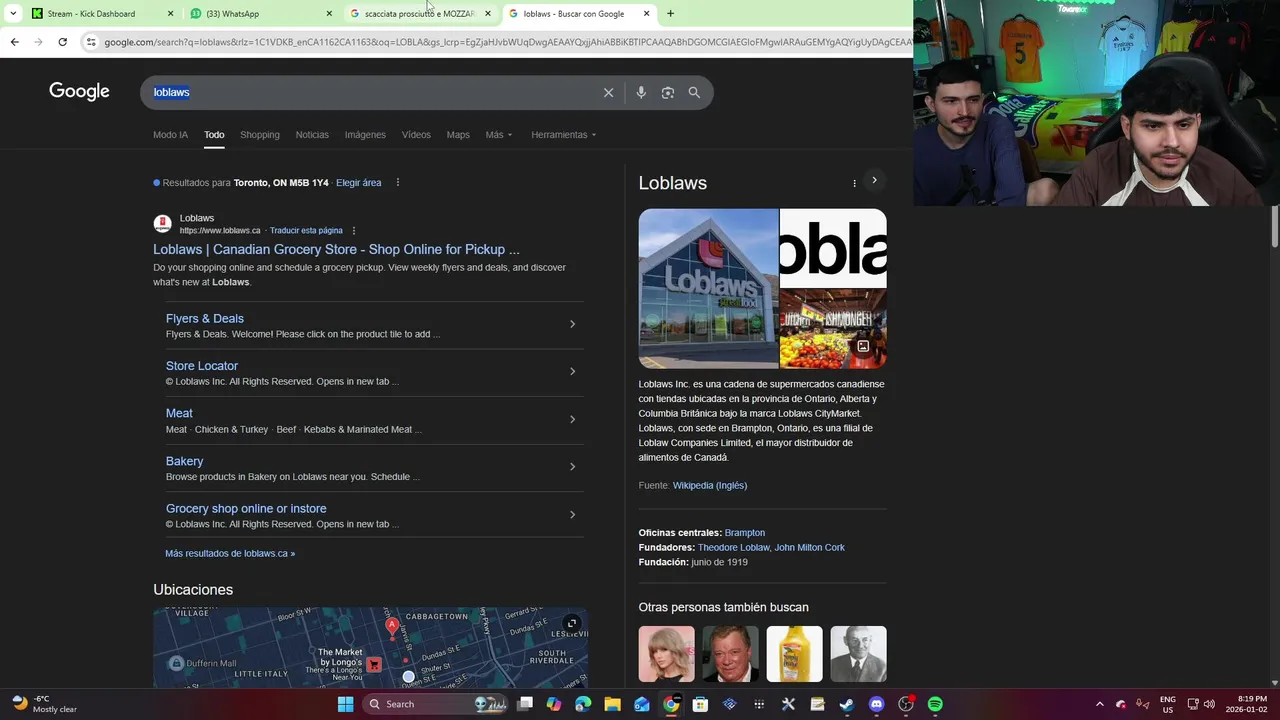Open Spotify from the taskbar
The width and height of the screenshot is (1280, 720).
click(935, 704)
